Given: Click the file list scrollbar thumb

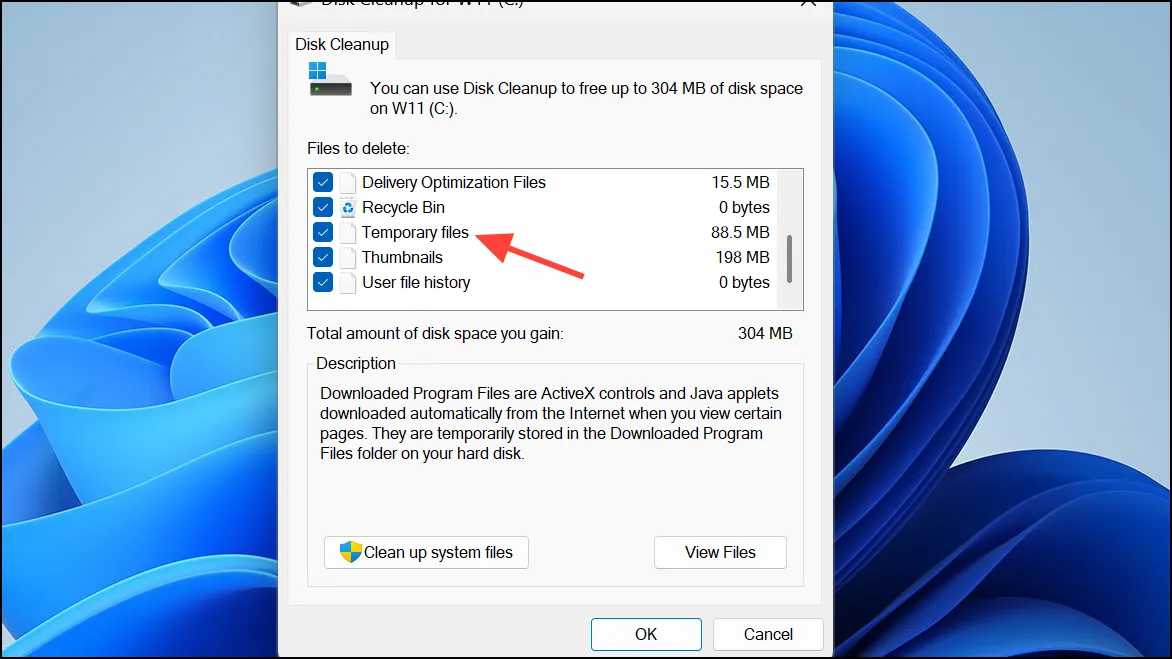Looking at the screenshot, I should tap(789, 259).
